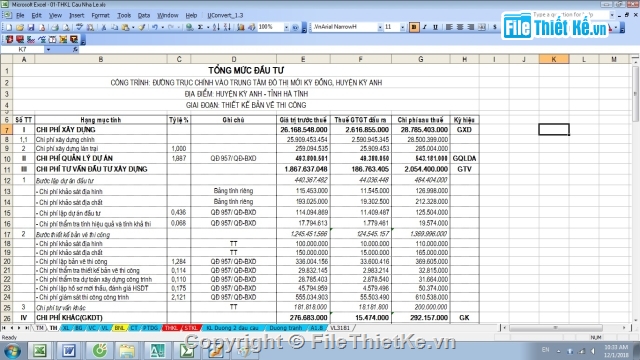The image size is (640, 360).
Task: Click the Chart Wizard icon
Action: 241,27
